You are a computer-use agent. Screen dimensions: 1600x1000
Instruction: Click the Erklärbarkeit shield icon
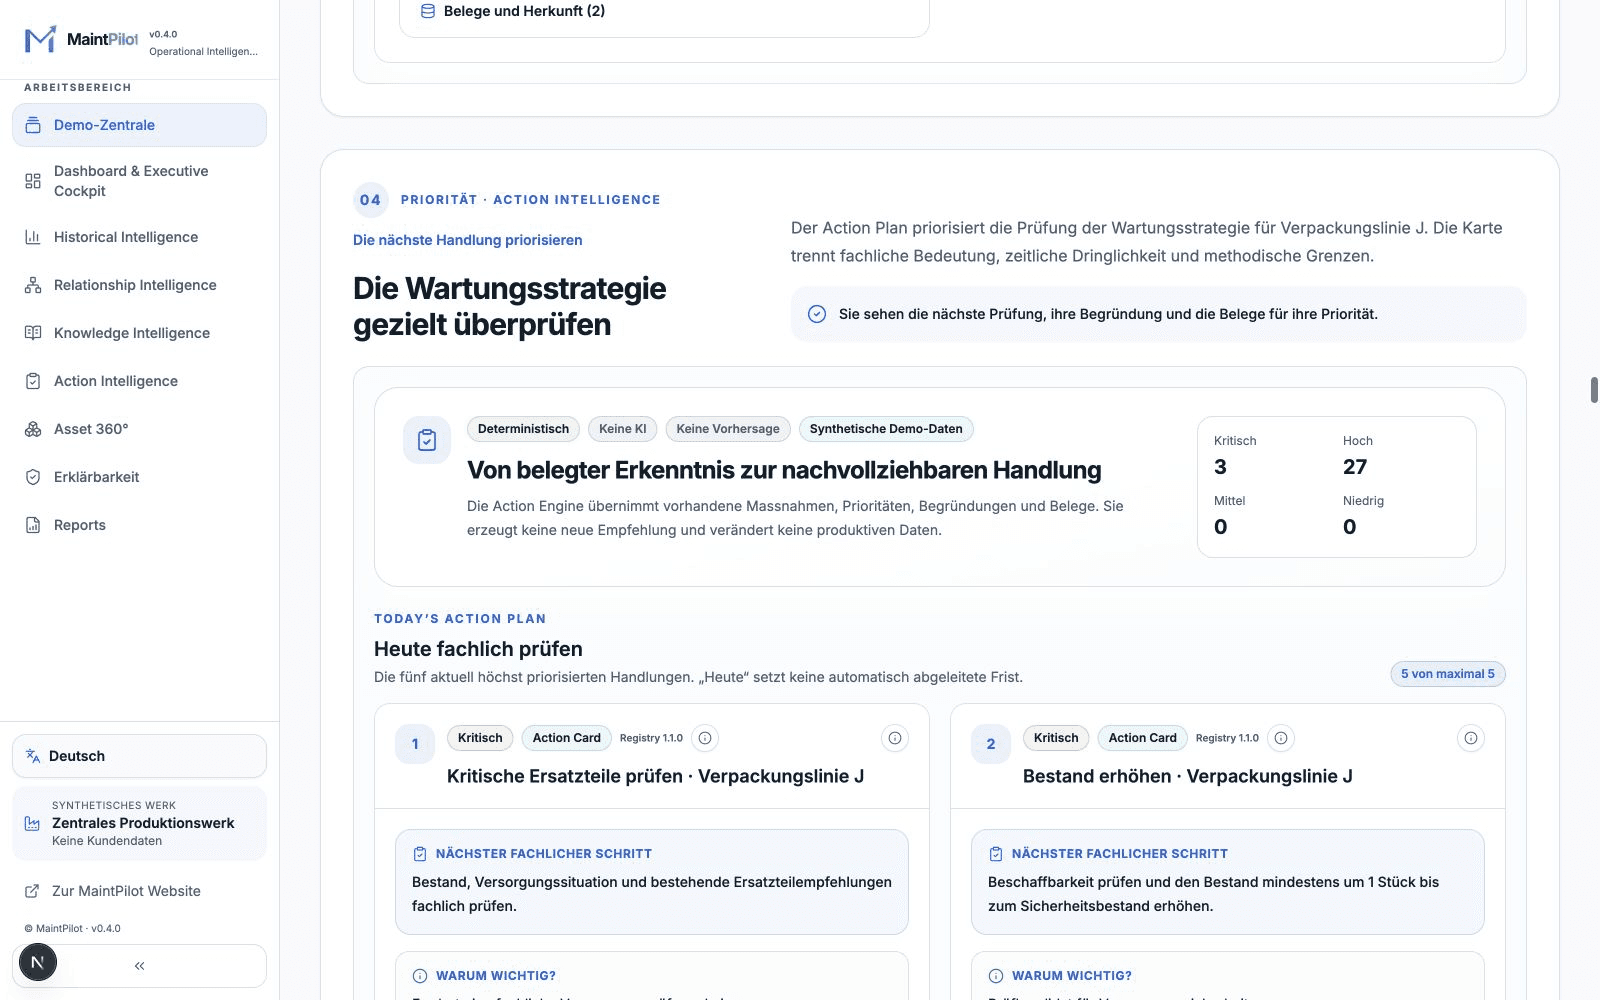33,477
